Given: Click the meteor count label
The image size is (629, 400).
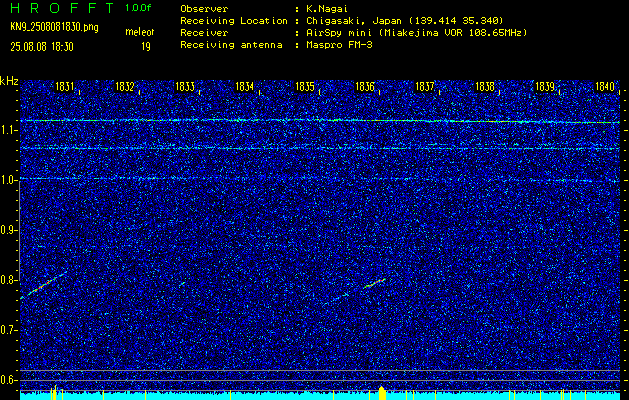Looking at the screenshot, I should point(140,32).
